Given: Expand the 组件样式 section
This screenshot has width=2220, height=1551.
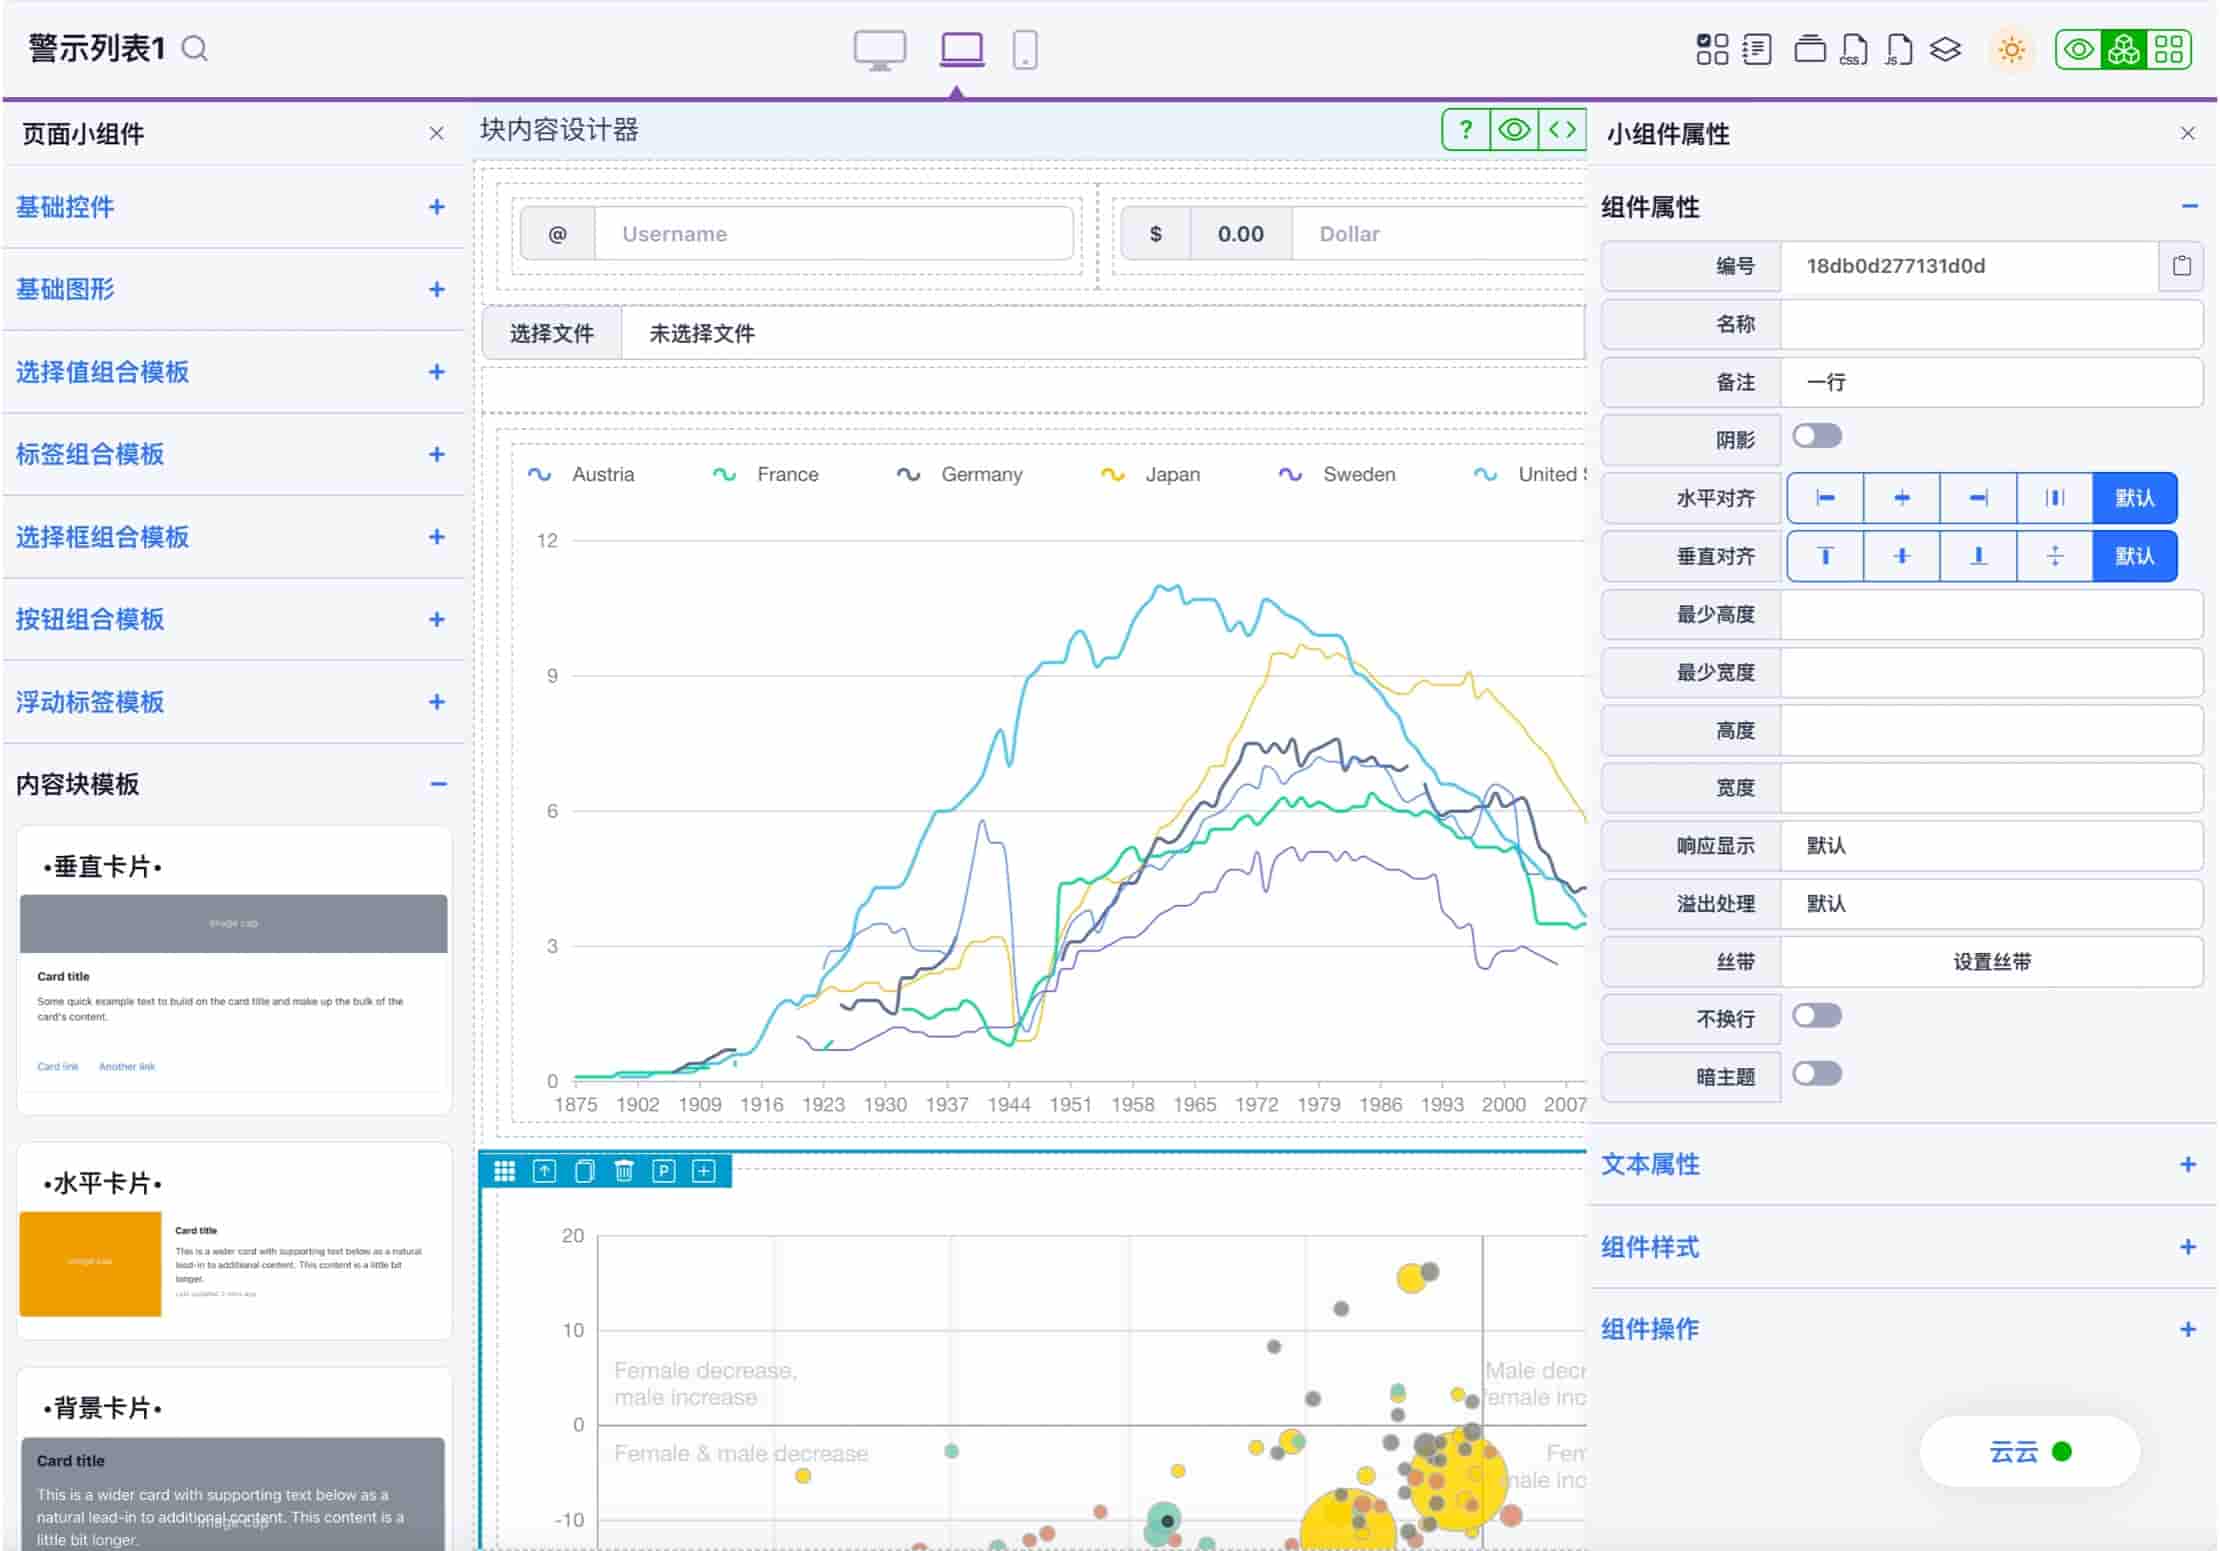Looking at the screenshot, I should tap(1902, 1247).
